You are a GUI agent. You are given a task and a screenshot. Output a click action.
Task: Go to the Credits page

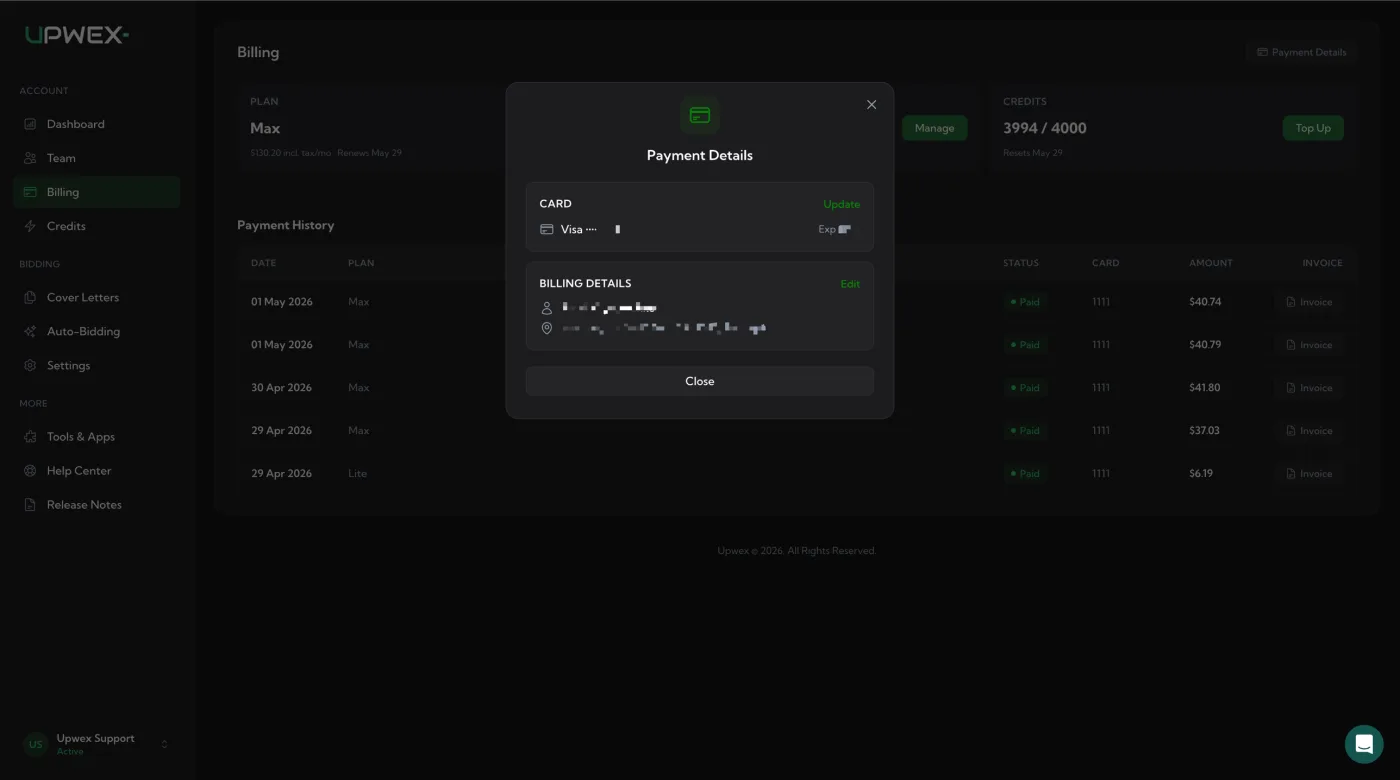click(97, 226)
